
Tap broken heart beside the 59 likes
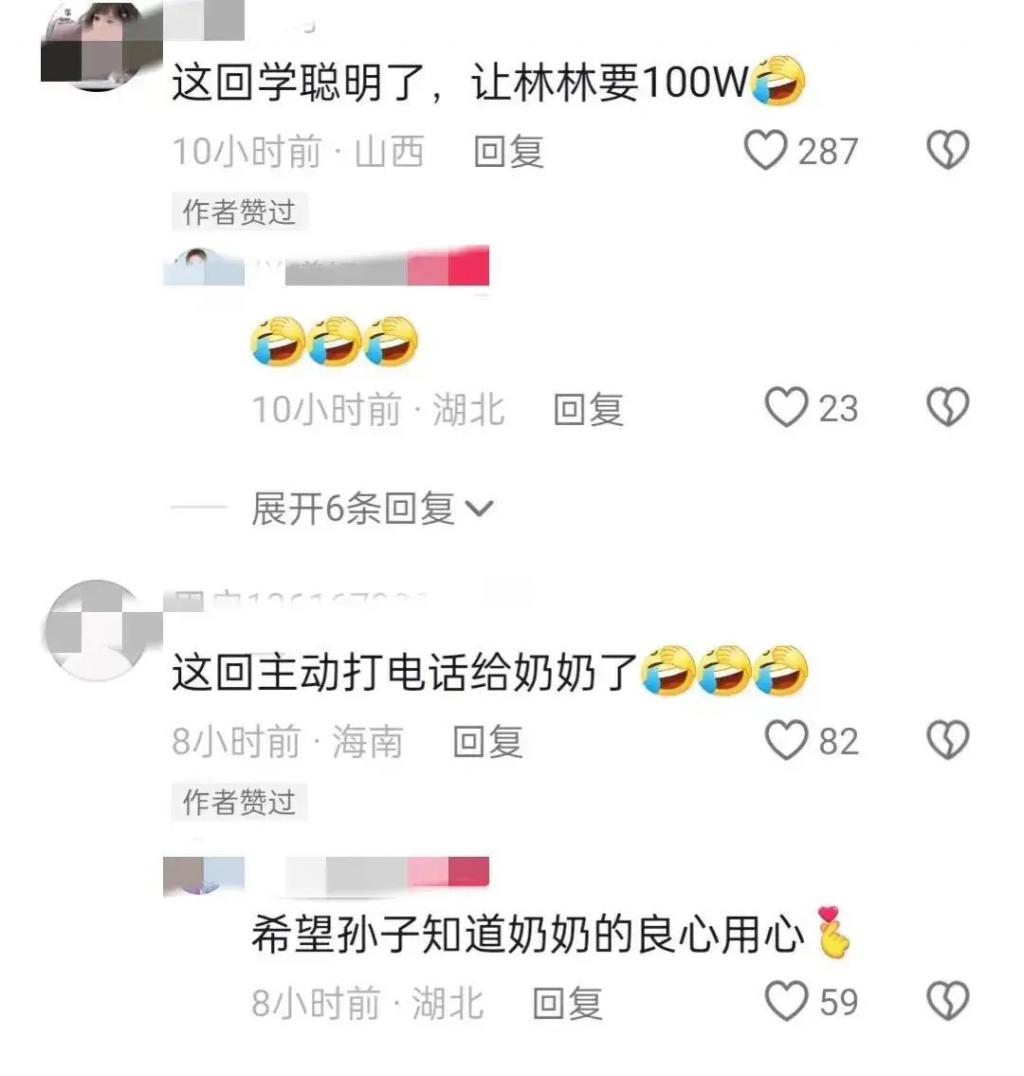point(948,1001)
